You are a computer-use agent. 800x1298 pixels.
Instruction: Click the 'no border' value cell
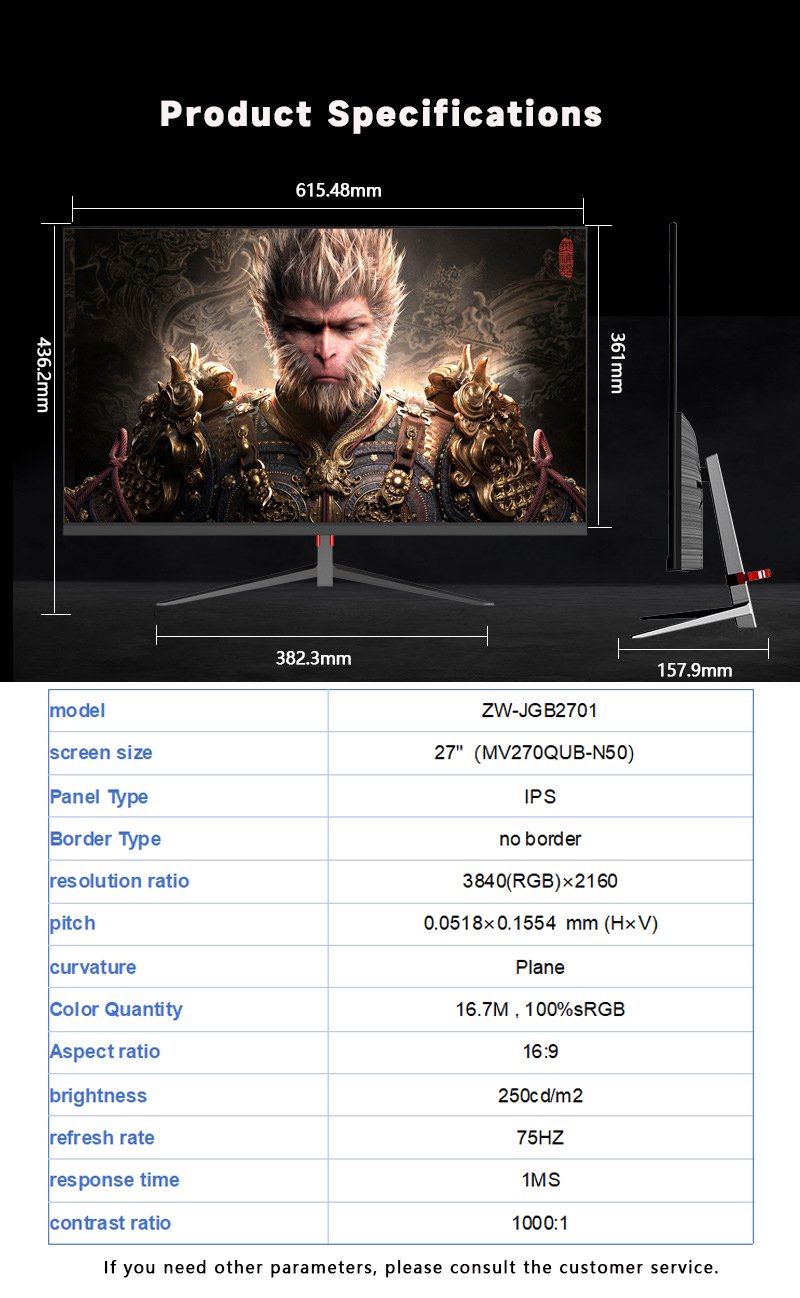click(539, 839)
